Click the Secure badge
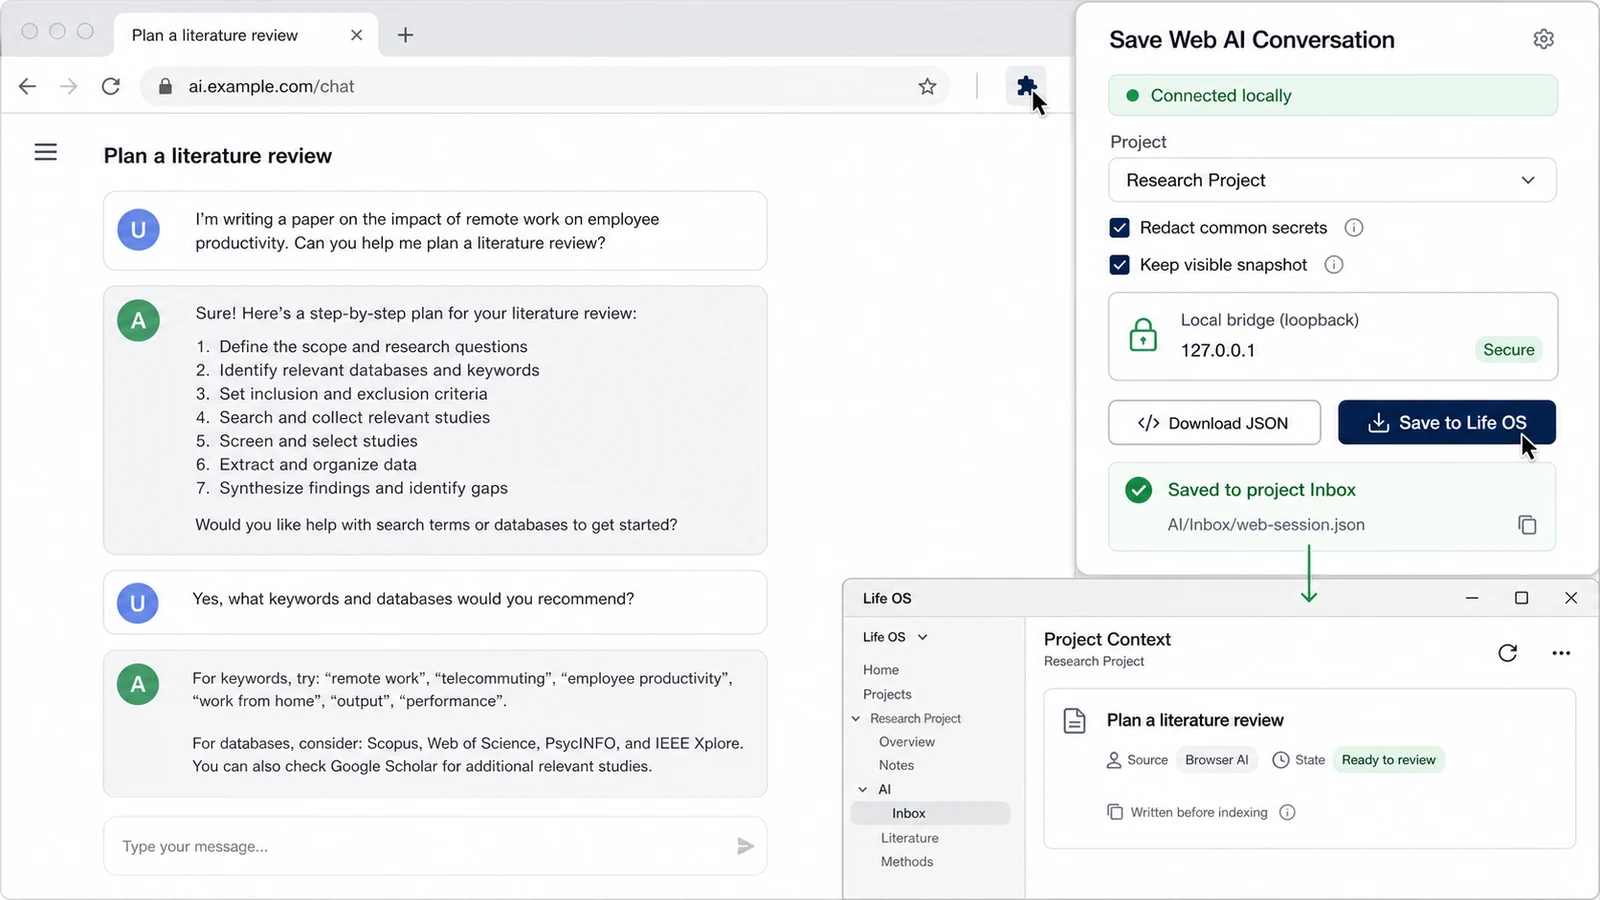The height and width of the screenshot is (900, 1600). (1508, 350)
